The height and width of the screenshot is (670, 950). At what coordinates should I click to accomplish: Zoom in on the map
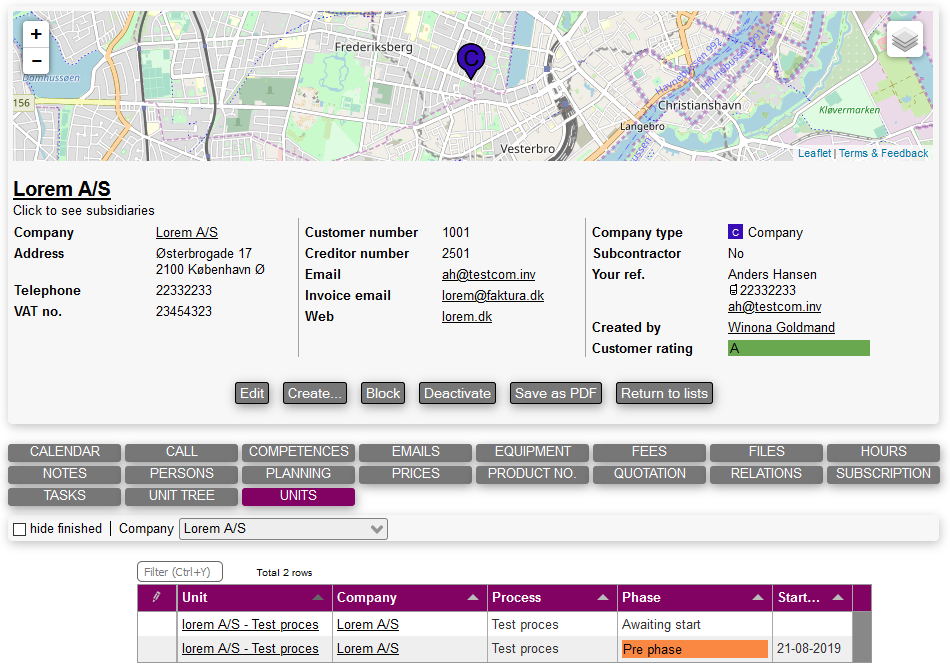[36, 34]
